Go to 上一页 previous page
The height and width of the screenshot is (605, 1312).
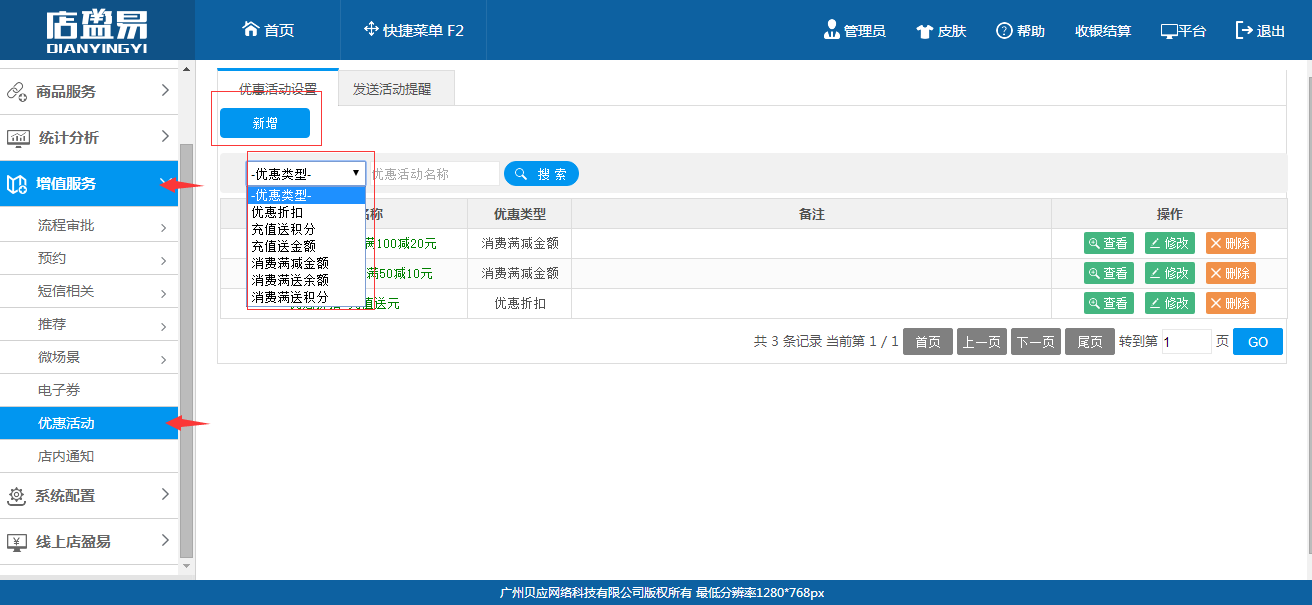click(982, 342)
